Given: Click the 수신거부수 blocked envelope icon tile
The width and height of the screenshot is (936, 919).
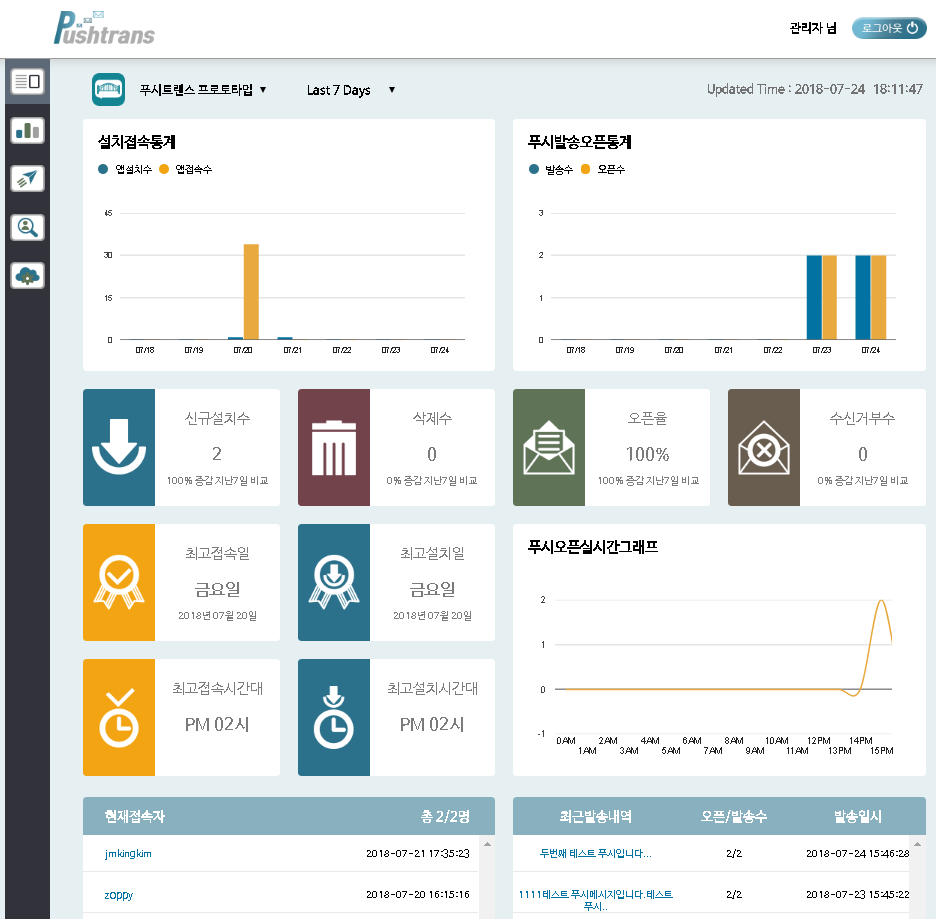Looking at the screenshot, I should click(763, 448).
